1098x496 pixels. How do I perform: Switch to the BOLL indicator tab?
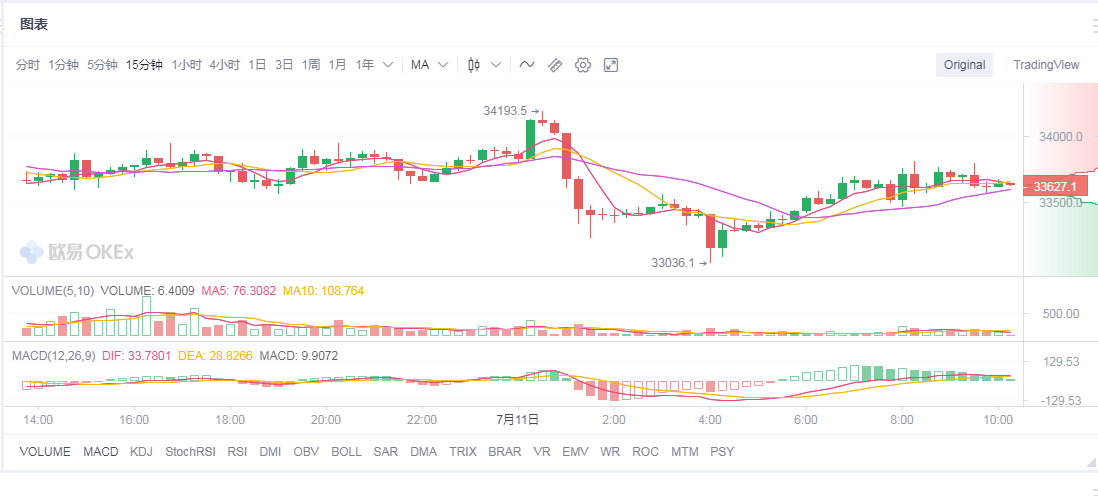[346, 452]
